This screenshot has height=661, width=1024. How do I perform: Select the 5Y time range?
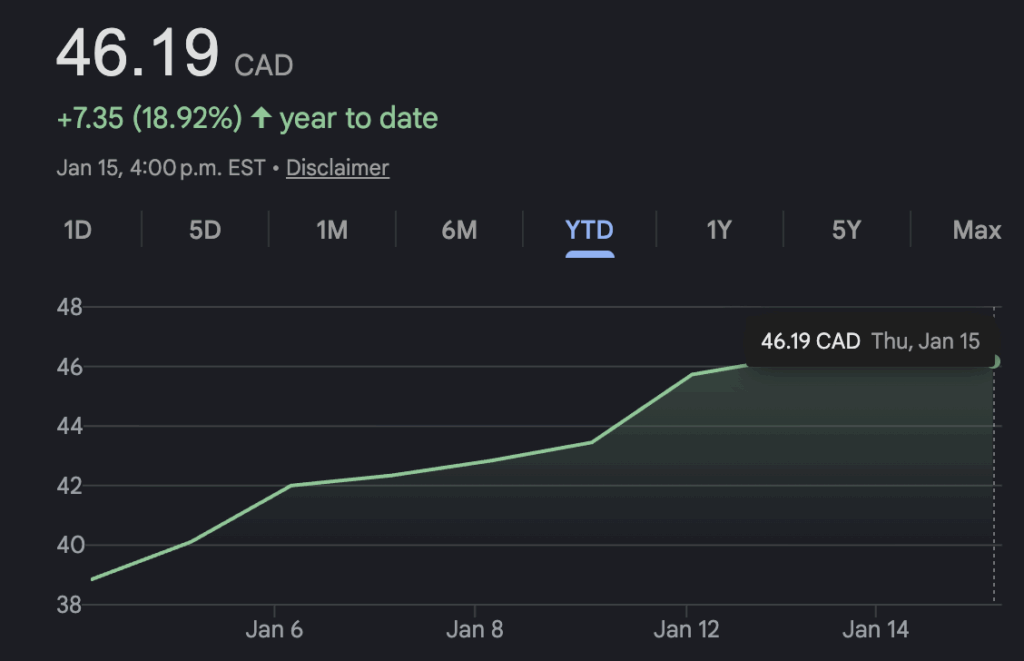(846, 230)
